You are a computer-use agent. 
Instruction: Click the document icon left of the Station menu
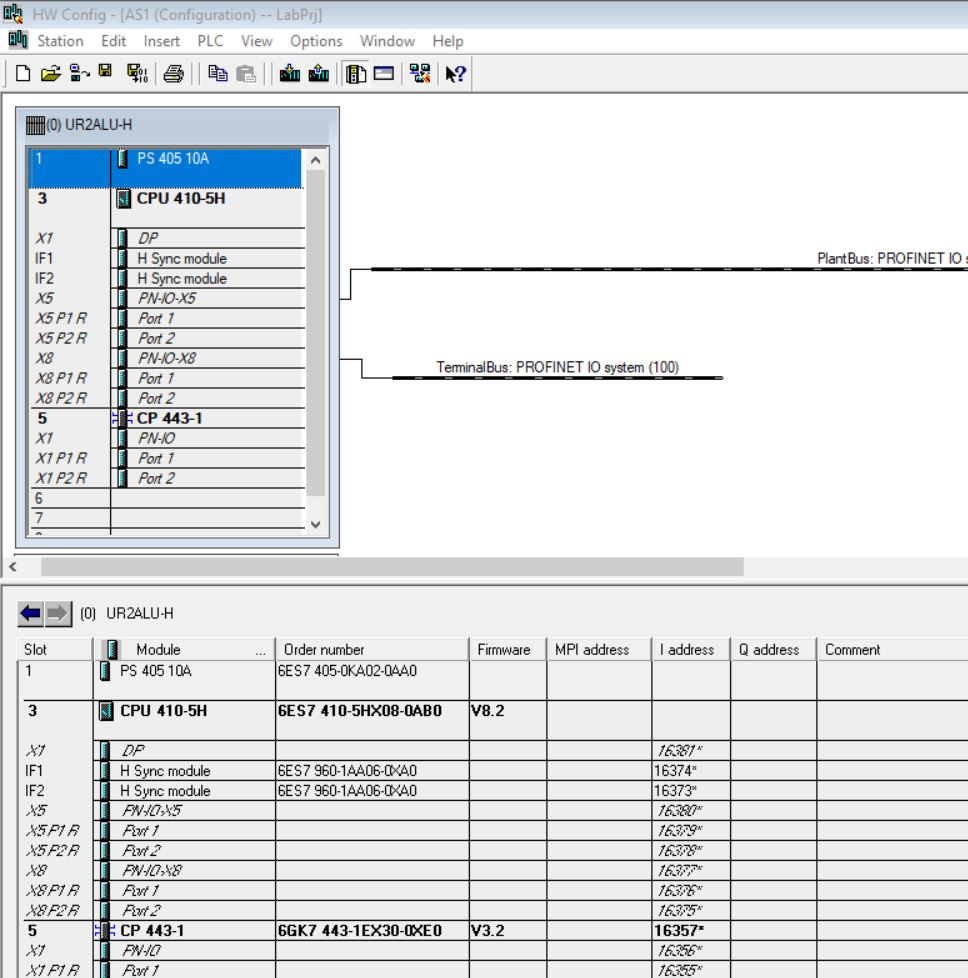(17, 40)
